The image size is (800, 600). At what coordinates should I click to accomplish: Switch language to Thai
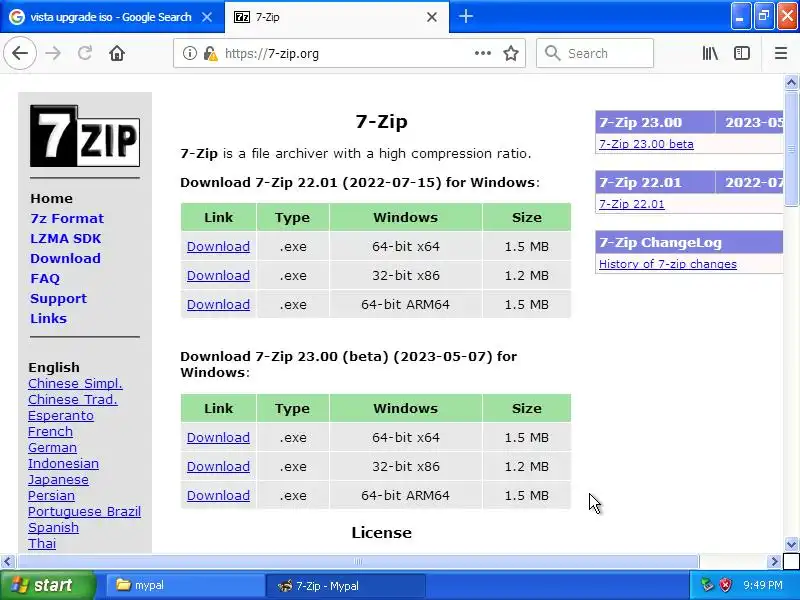tap(42, 543)
